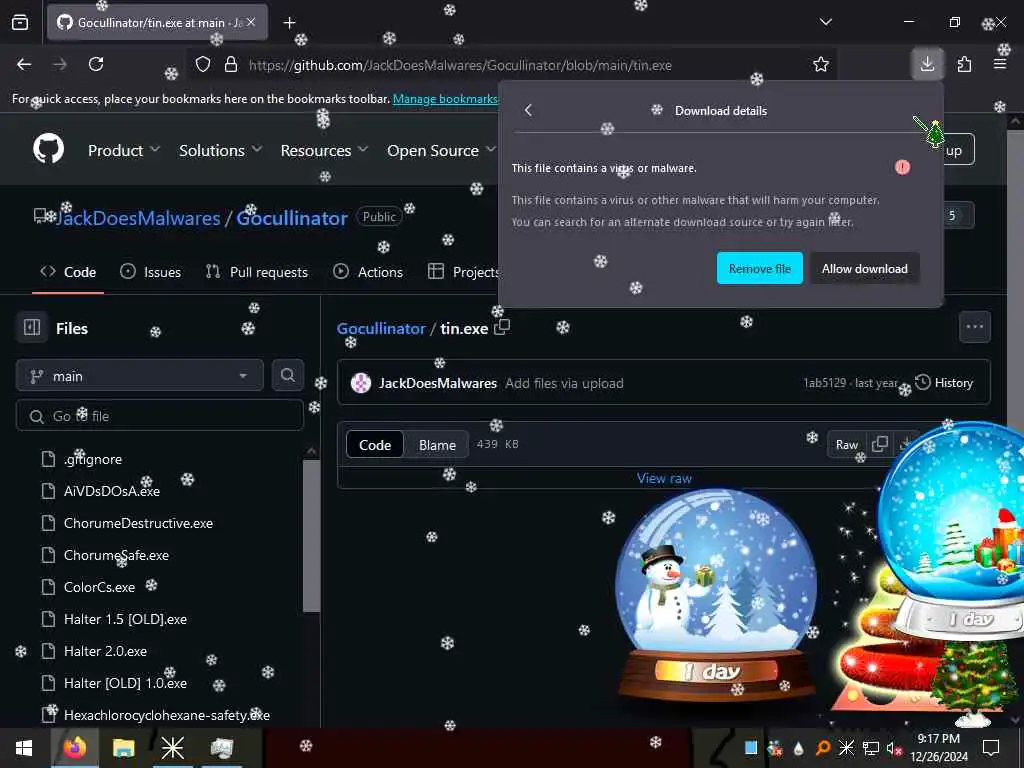Open the file History link

944,383
